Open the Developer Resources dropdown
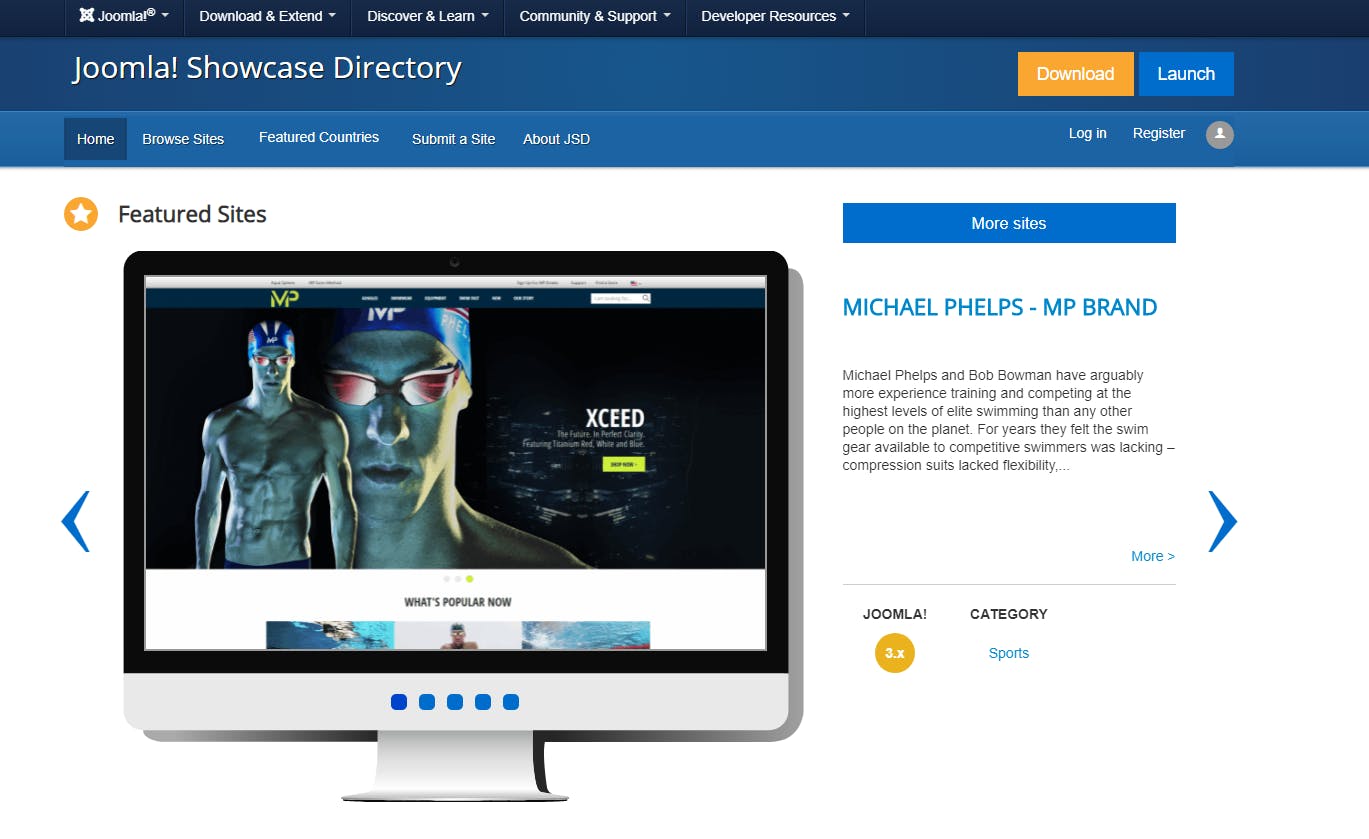1369x839 pixels. pyautogui.click(x=775, y=16)
